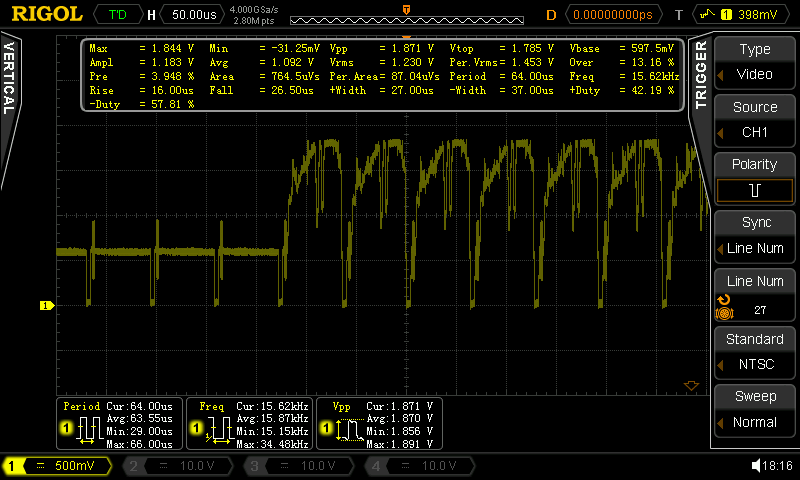Click the channel 1 ground marker
The width and height of the screenshot is (800, 480).
46,306
